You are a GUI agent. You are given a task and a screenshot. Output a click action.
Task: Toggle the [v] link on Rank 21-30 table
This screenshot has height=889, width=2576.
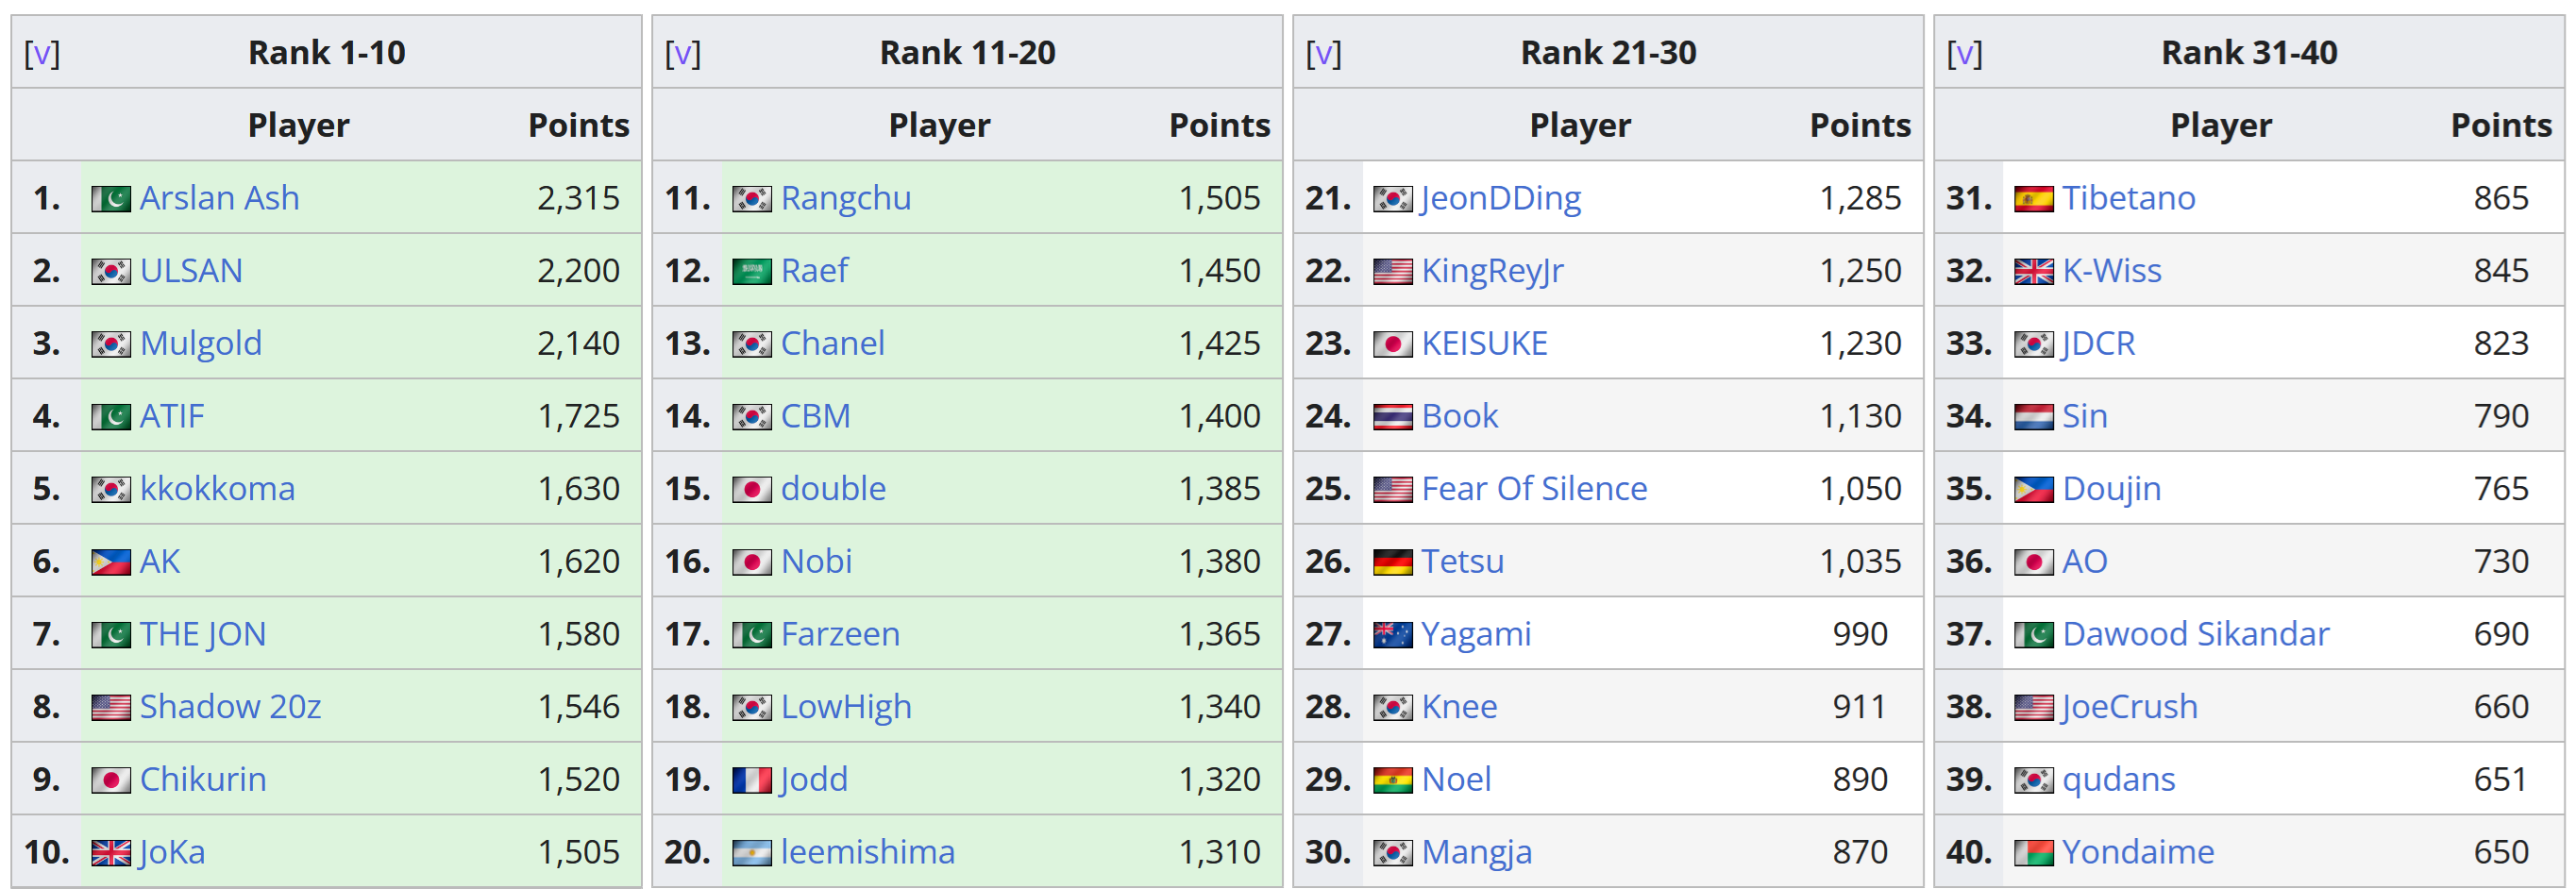(1324, 53)
